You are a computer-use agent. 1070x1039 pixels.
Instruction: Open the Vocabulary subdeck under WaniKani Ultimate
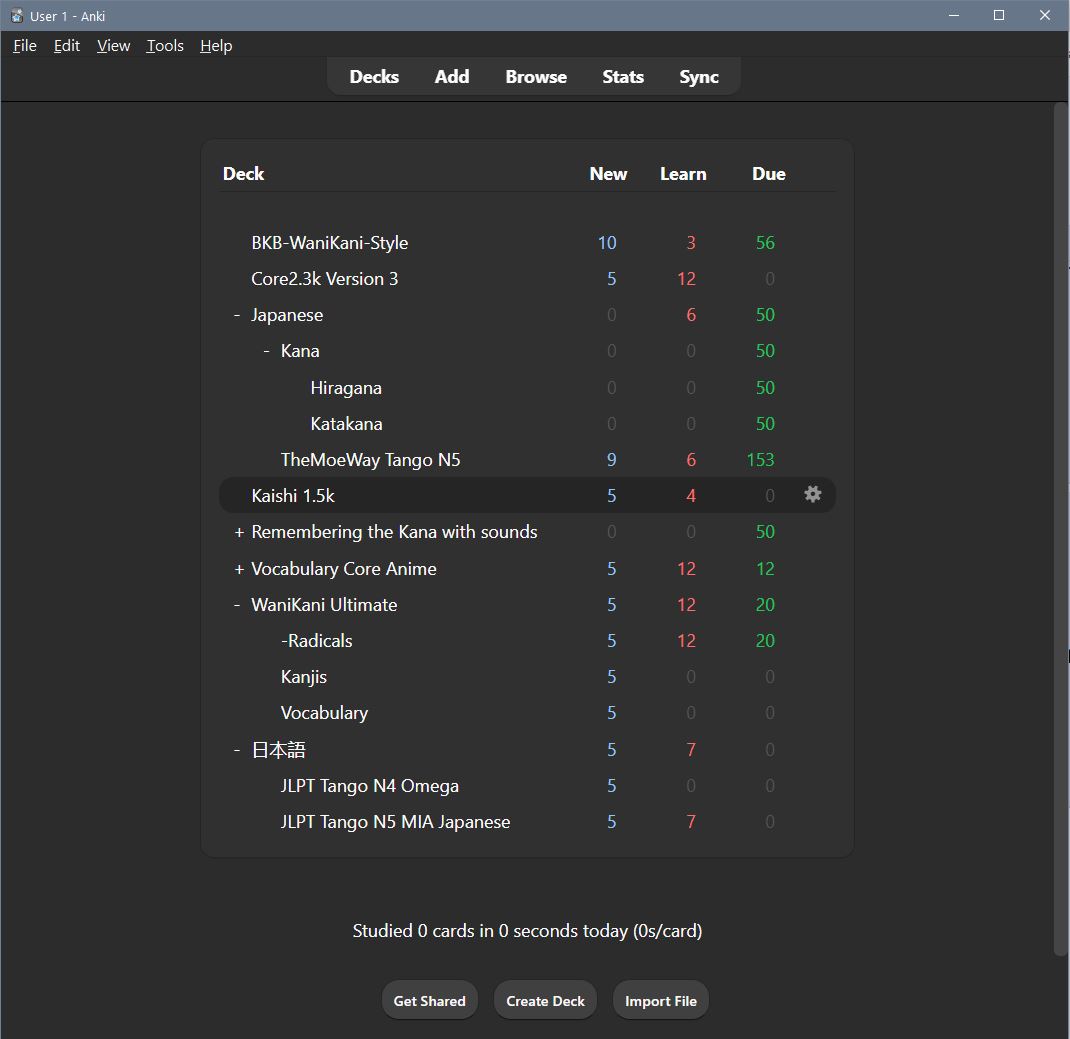(x=324, y=714)
